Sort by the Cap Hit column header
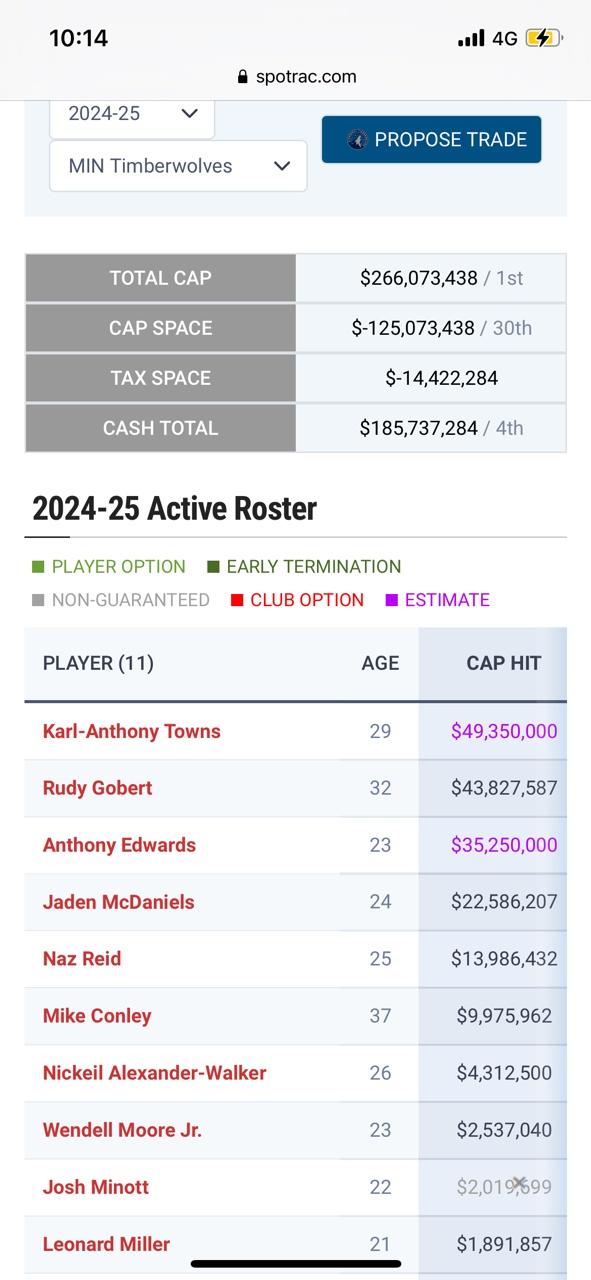The width and height of the screenshot is (591, 1280). point(503,663)
